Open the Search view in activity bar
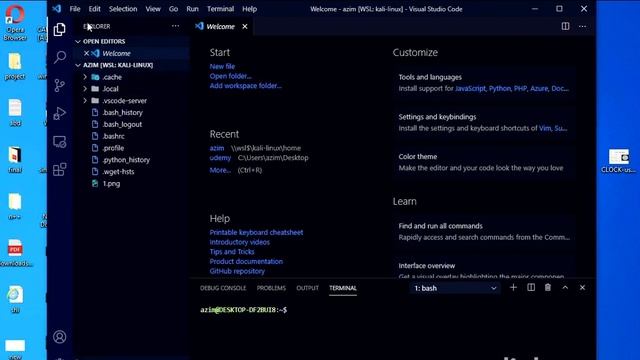The height and width of the screenshot is (360, 640). pos(60,57)
